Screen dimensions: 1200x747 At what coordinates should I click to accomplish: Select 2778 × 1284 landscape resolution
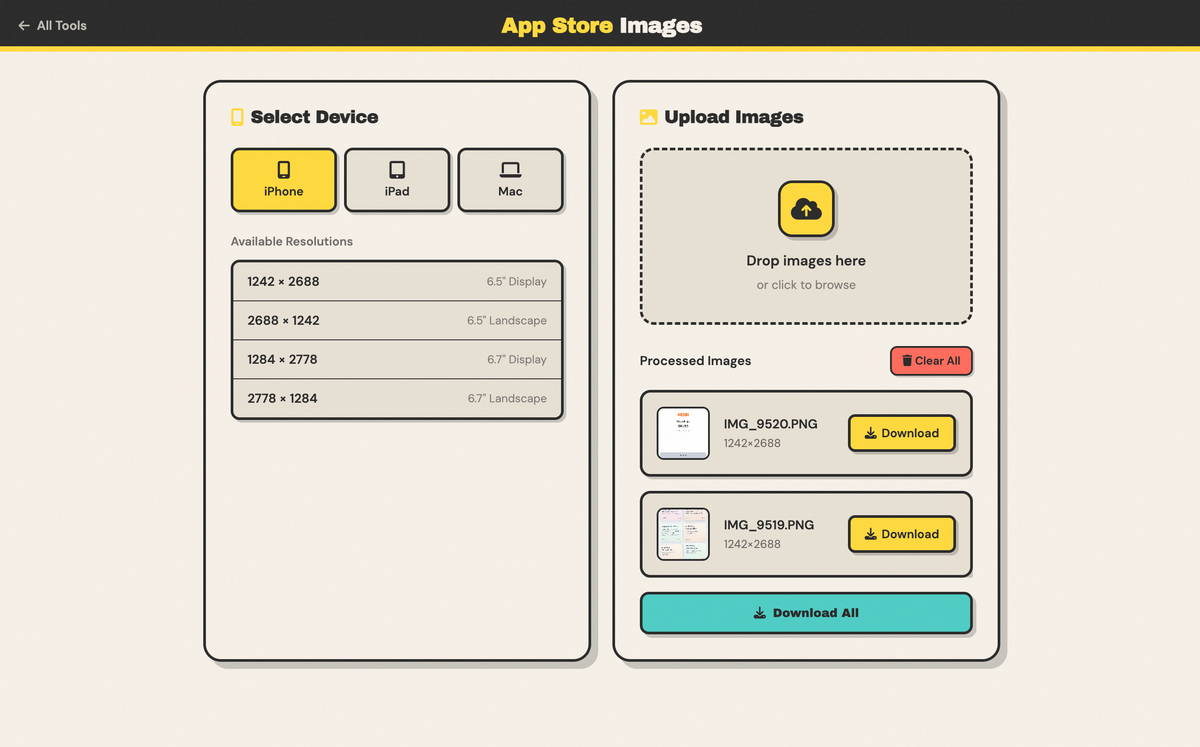tap(397, 398)
